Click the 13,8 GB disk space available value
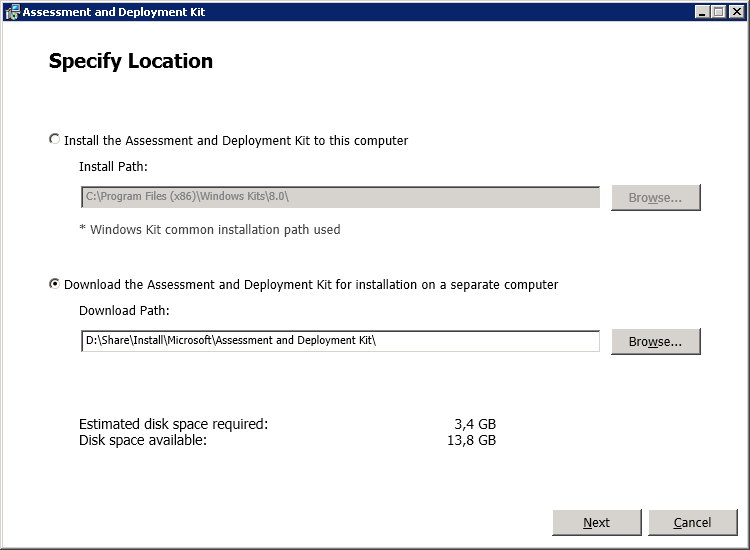This screenshot has width=750, height=550. click(x=472, y=440)
